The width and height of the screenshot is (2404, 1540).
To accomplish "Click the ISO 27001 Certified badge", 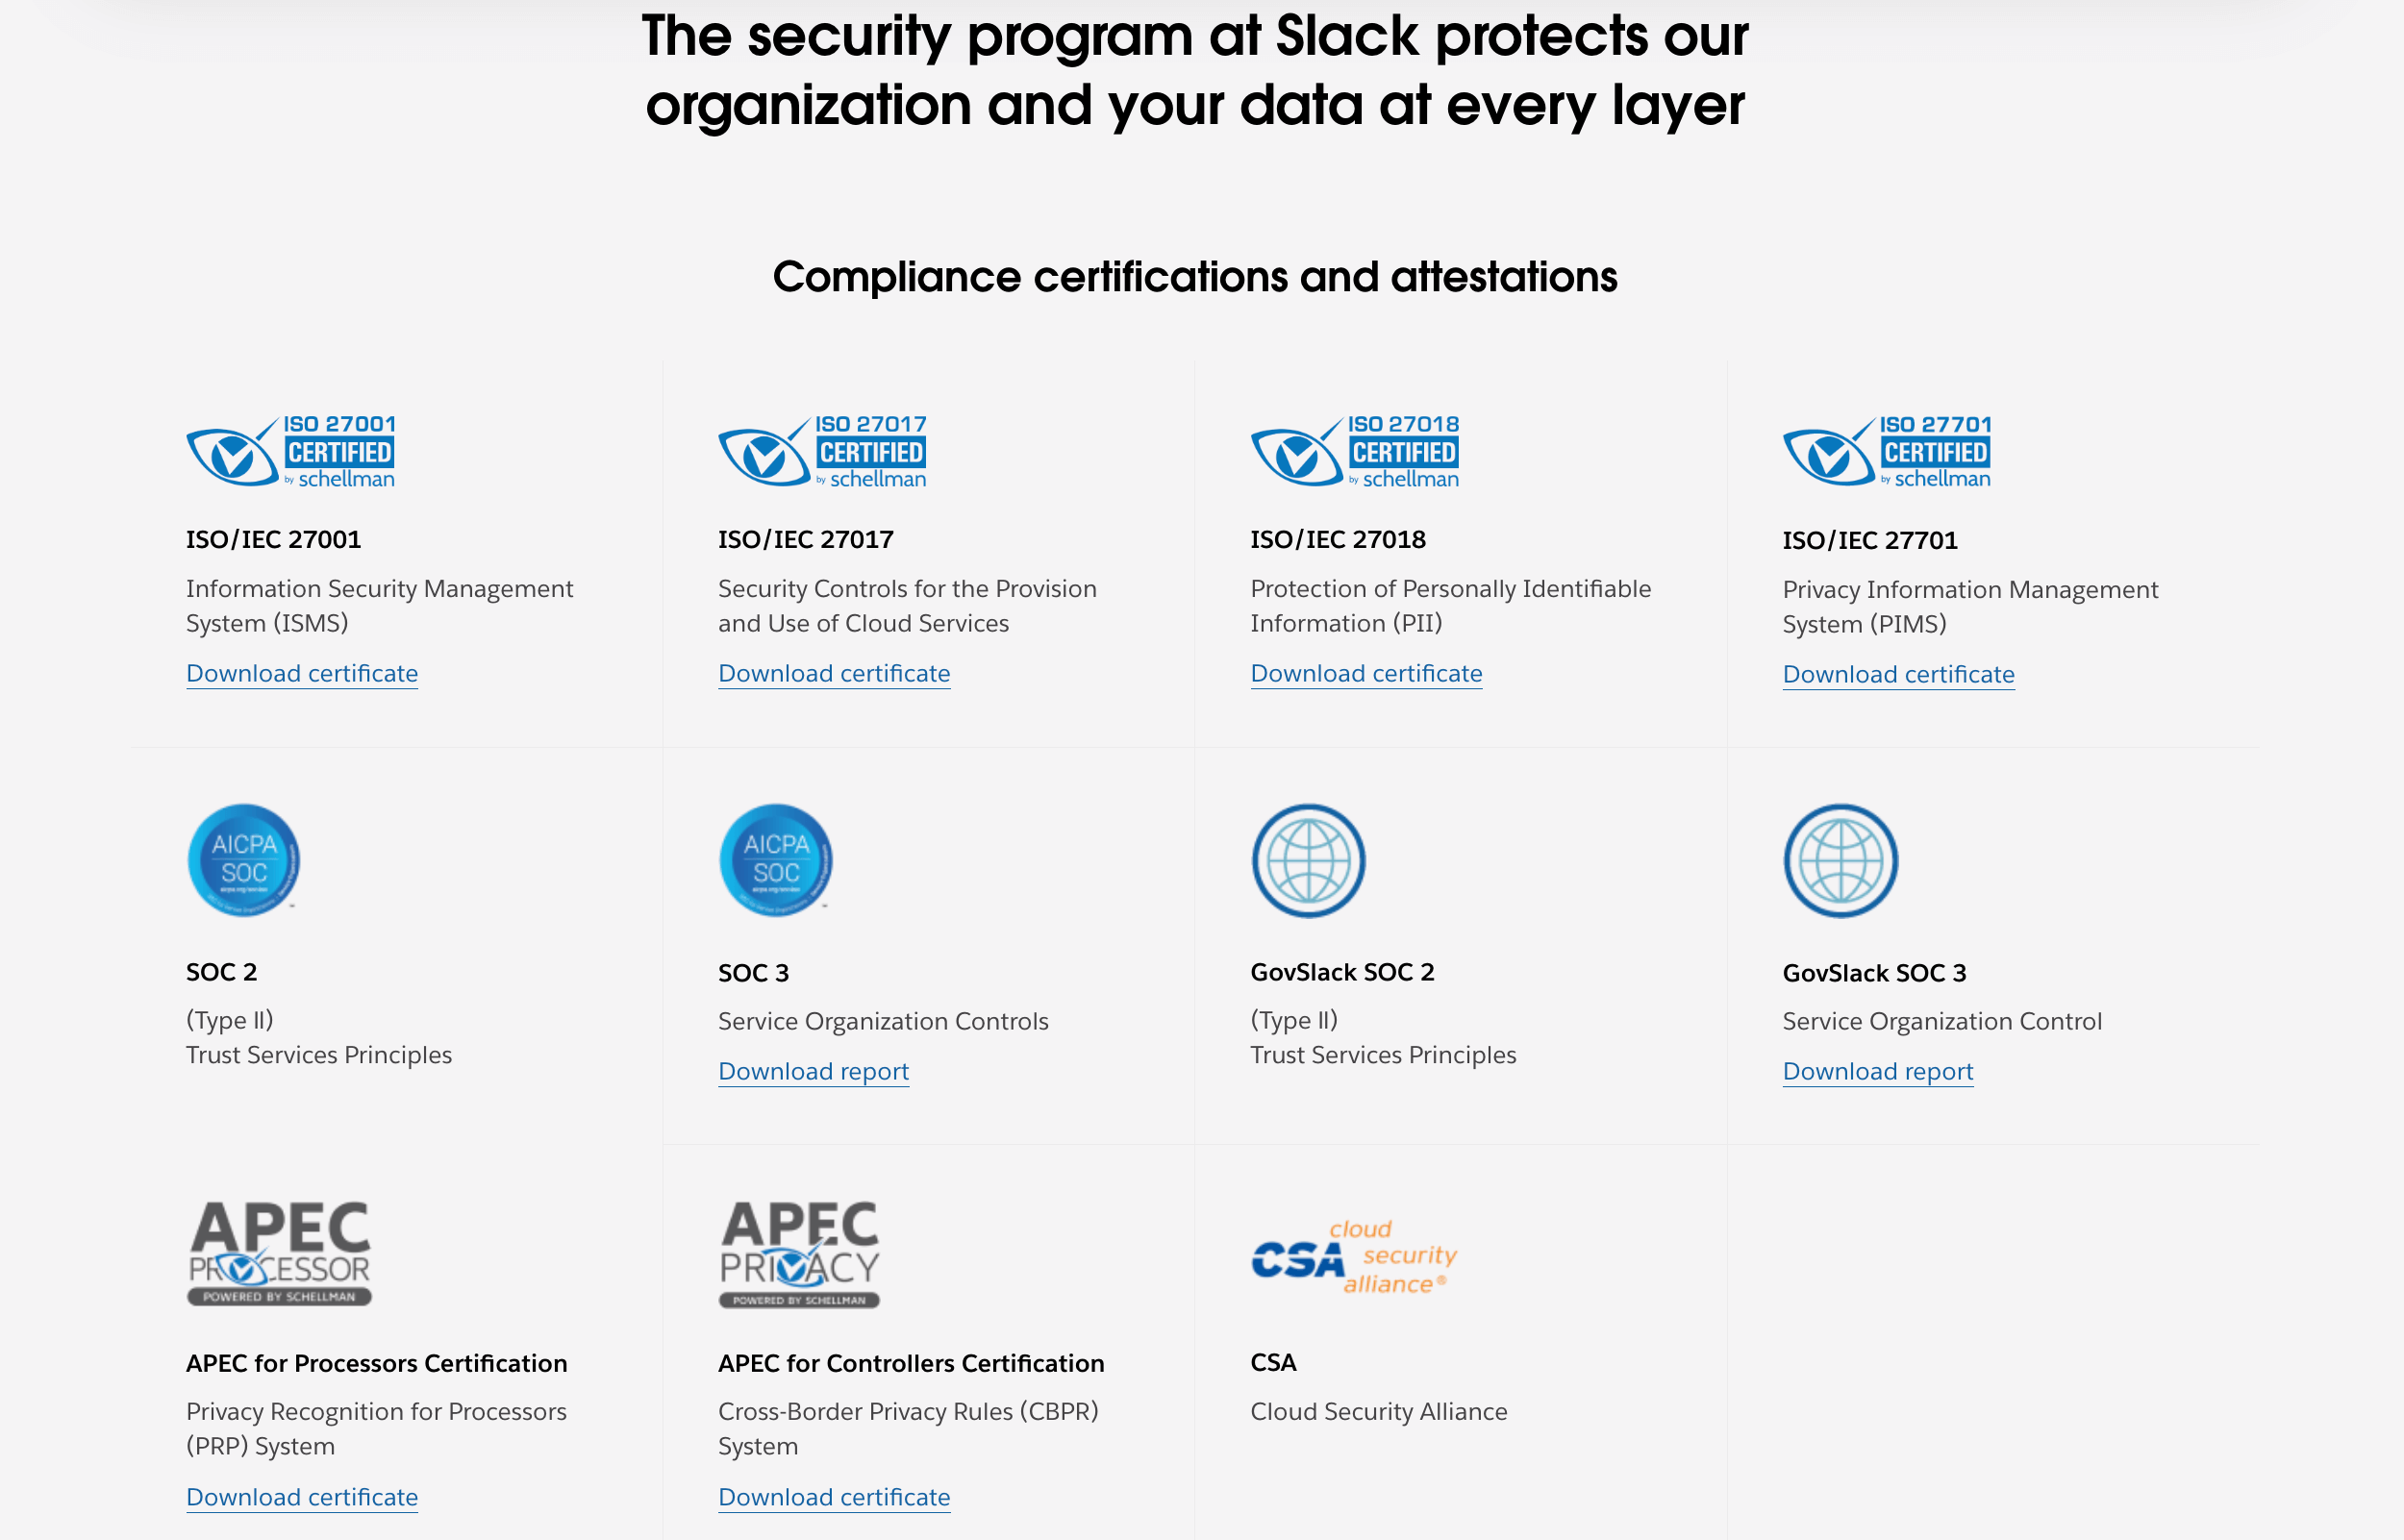I will click(x=290, y=452).
